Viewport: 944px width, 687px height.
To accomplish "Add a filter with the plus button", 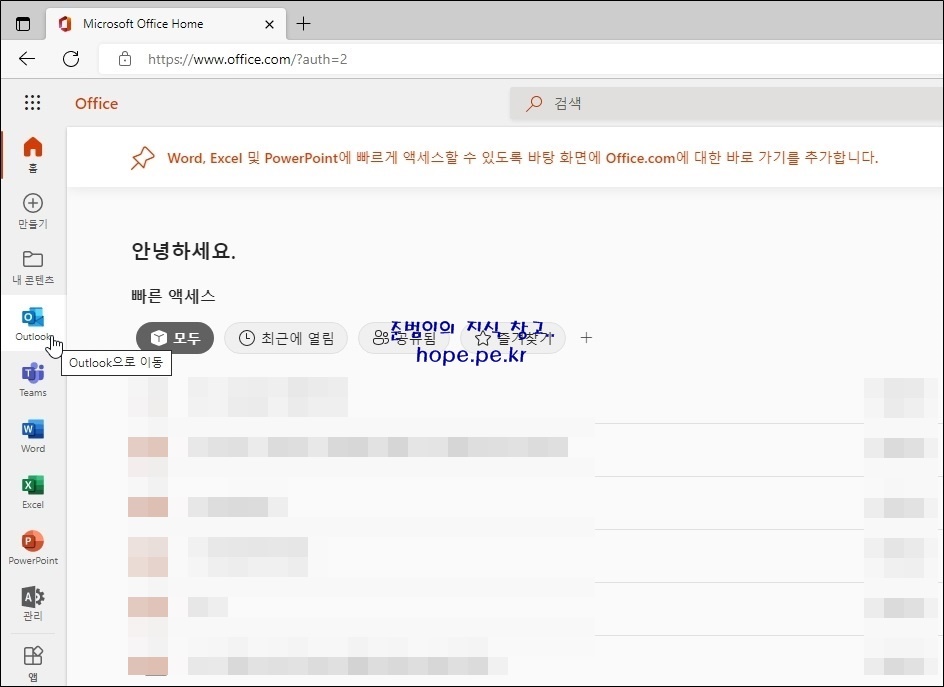I will tap(586, 338).
